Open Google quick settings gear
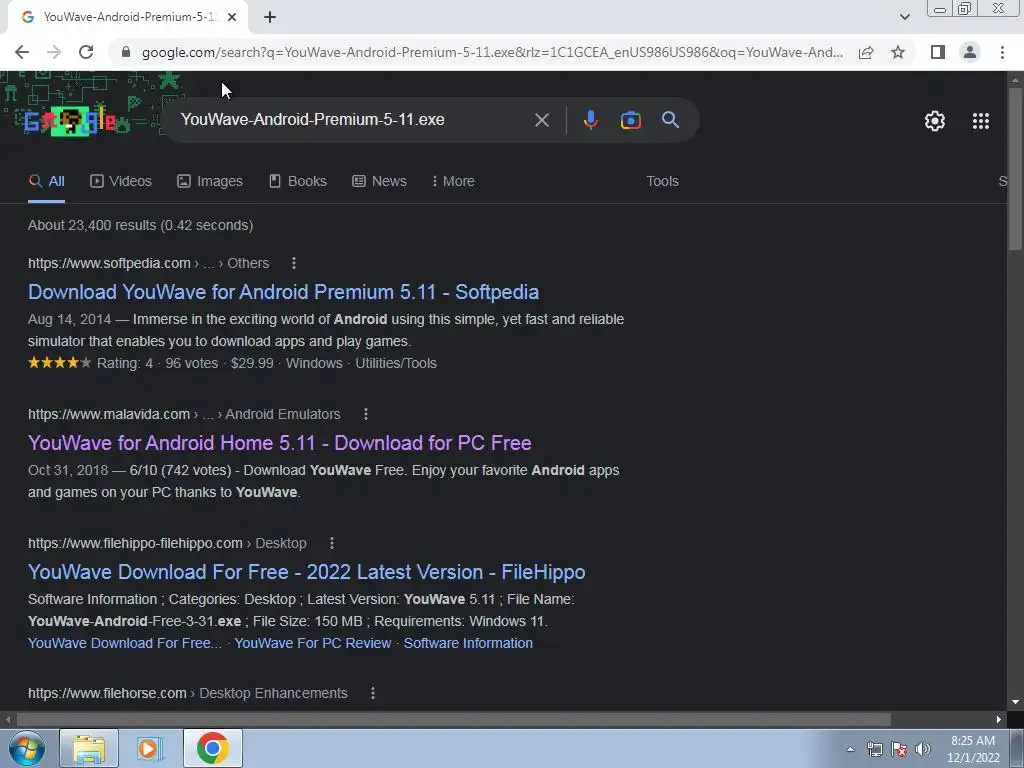The height and width of the screenshot is (768, 1024). pos(935,121)
